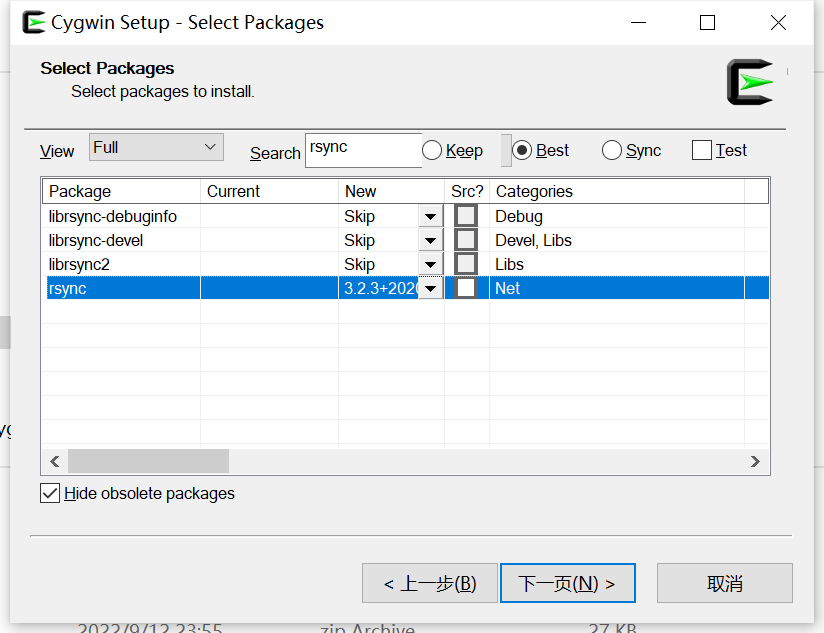Open version dropdown for librsync2
This screenshot has height=633, width=824.
click(430, 264)
